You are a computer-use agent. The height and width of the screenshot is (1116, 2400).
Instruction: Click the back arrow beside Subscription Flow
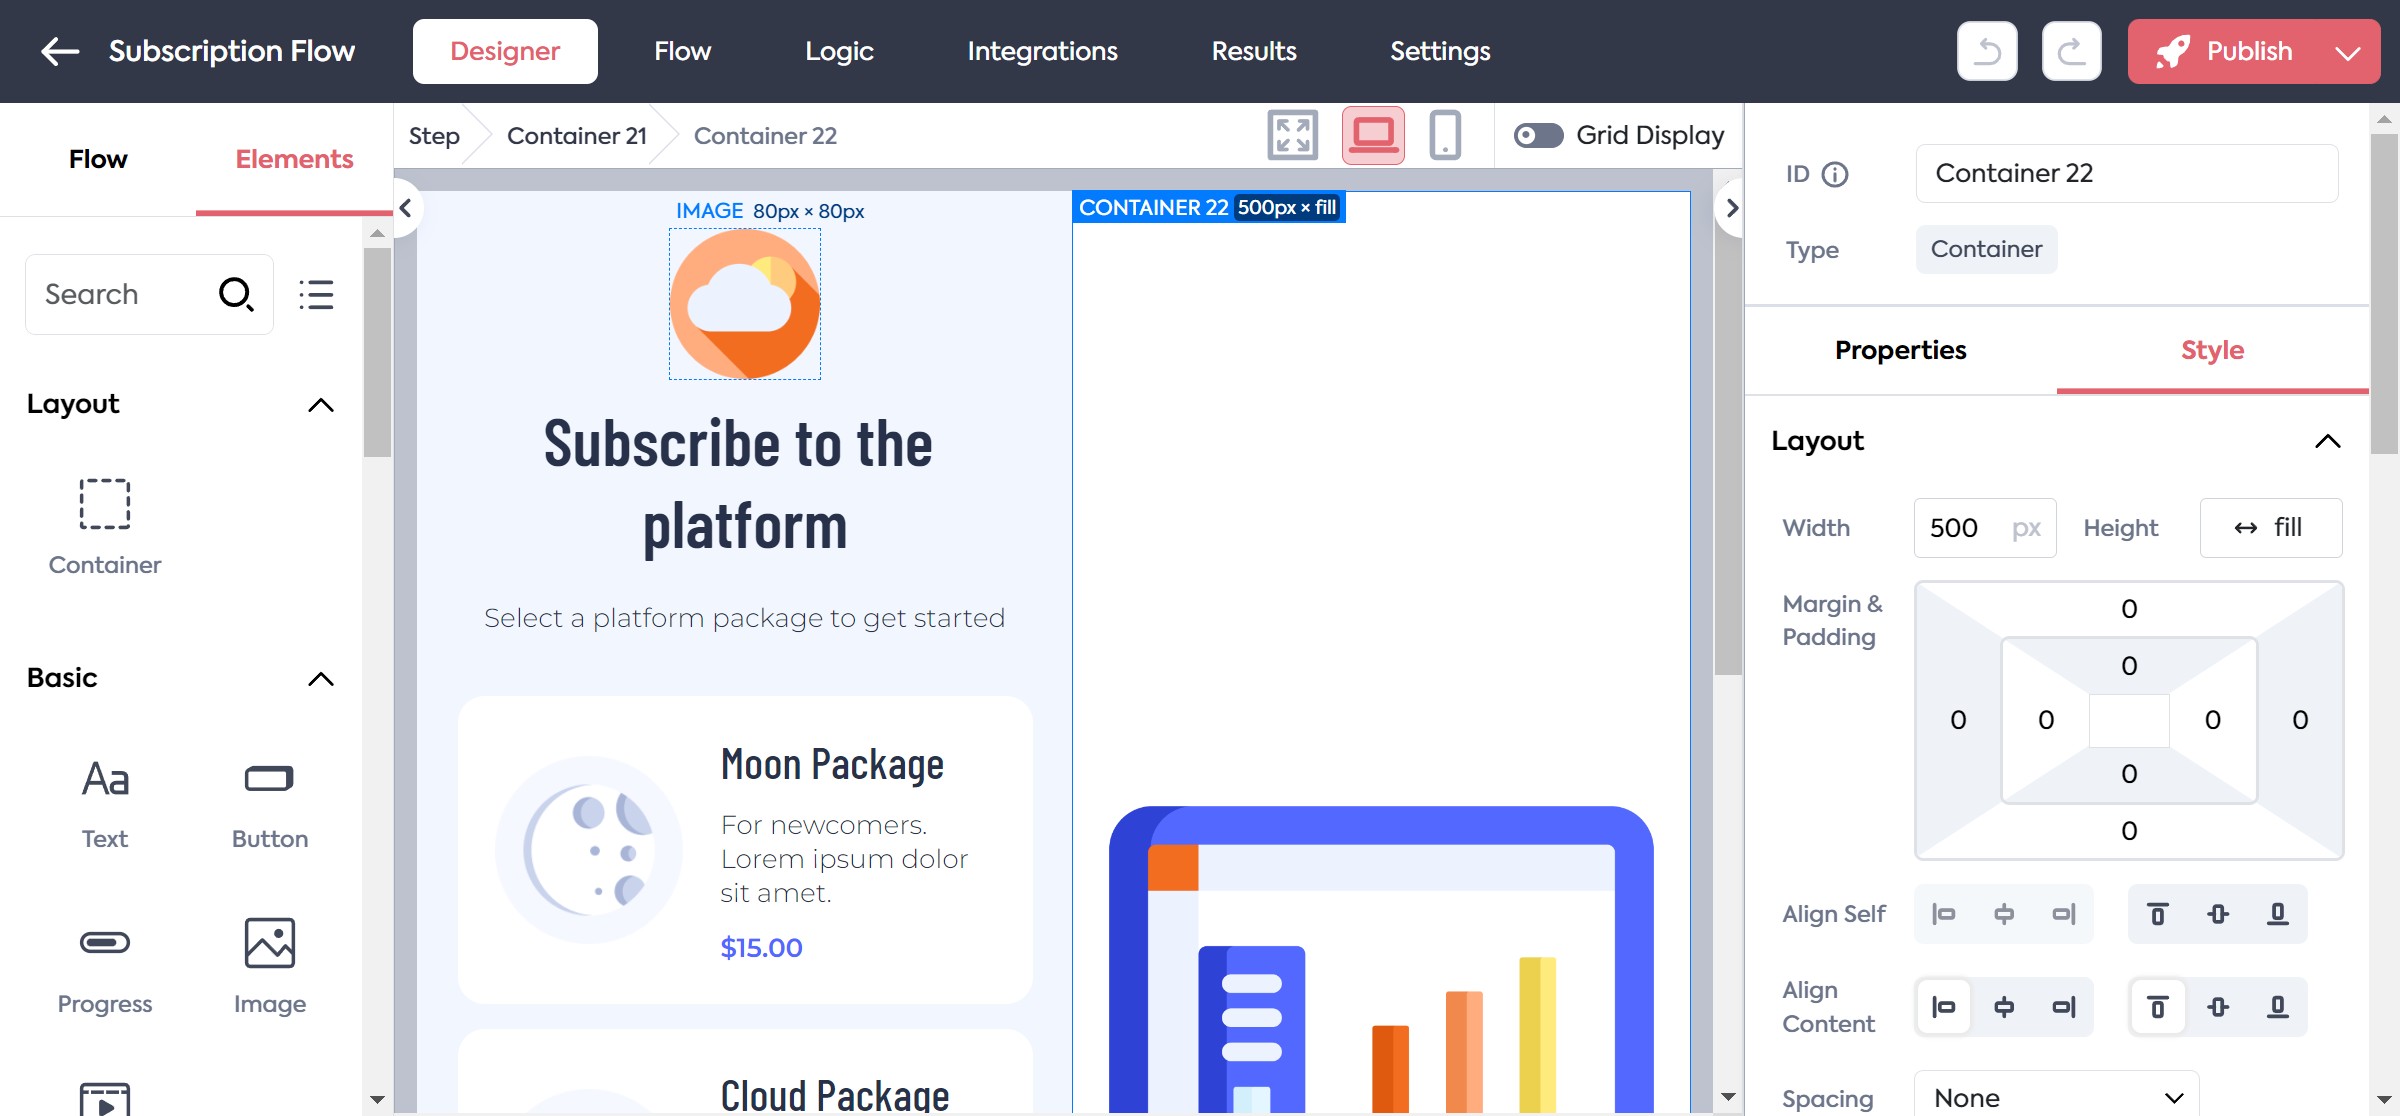[x=60, y=51]
